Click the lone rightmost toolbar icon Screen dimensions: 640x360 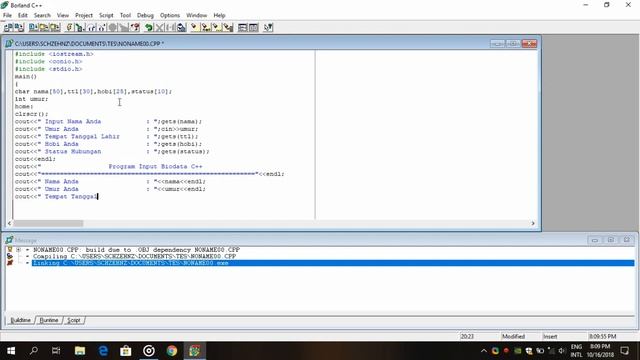click(x=268, y=27)
